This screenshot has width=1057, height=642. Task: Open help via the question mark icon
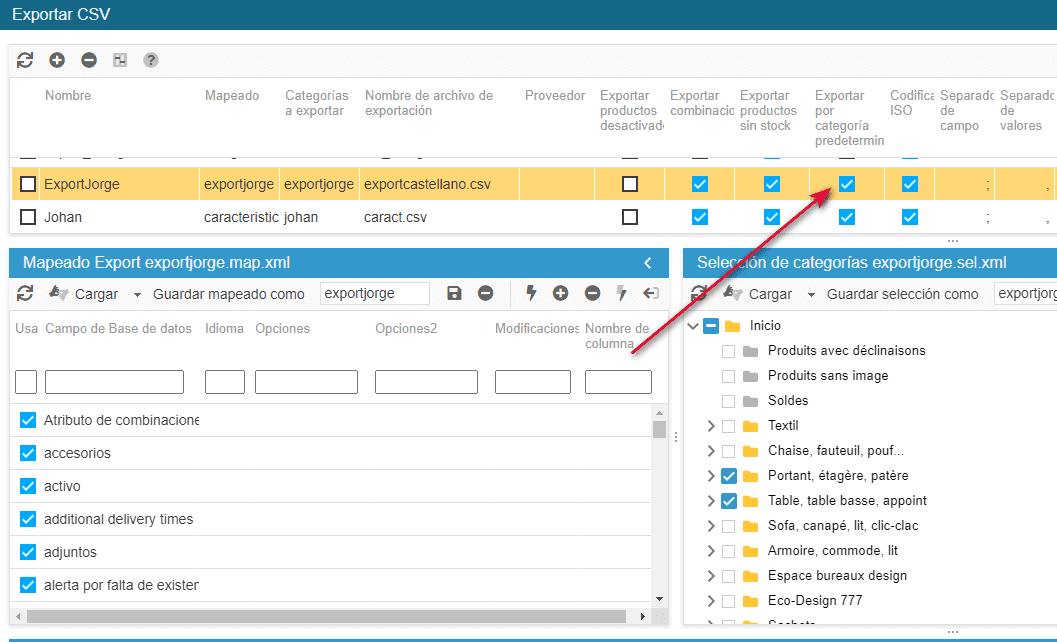(151, 60)
